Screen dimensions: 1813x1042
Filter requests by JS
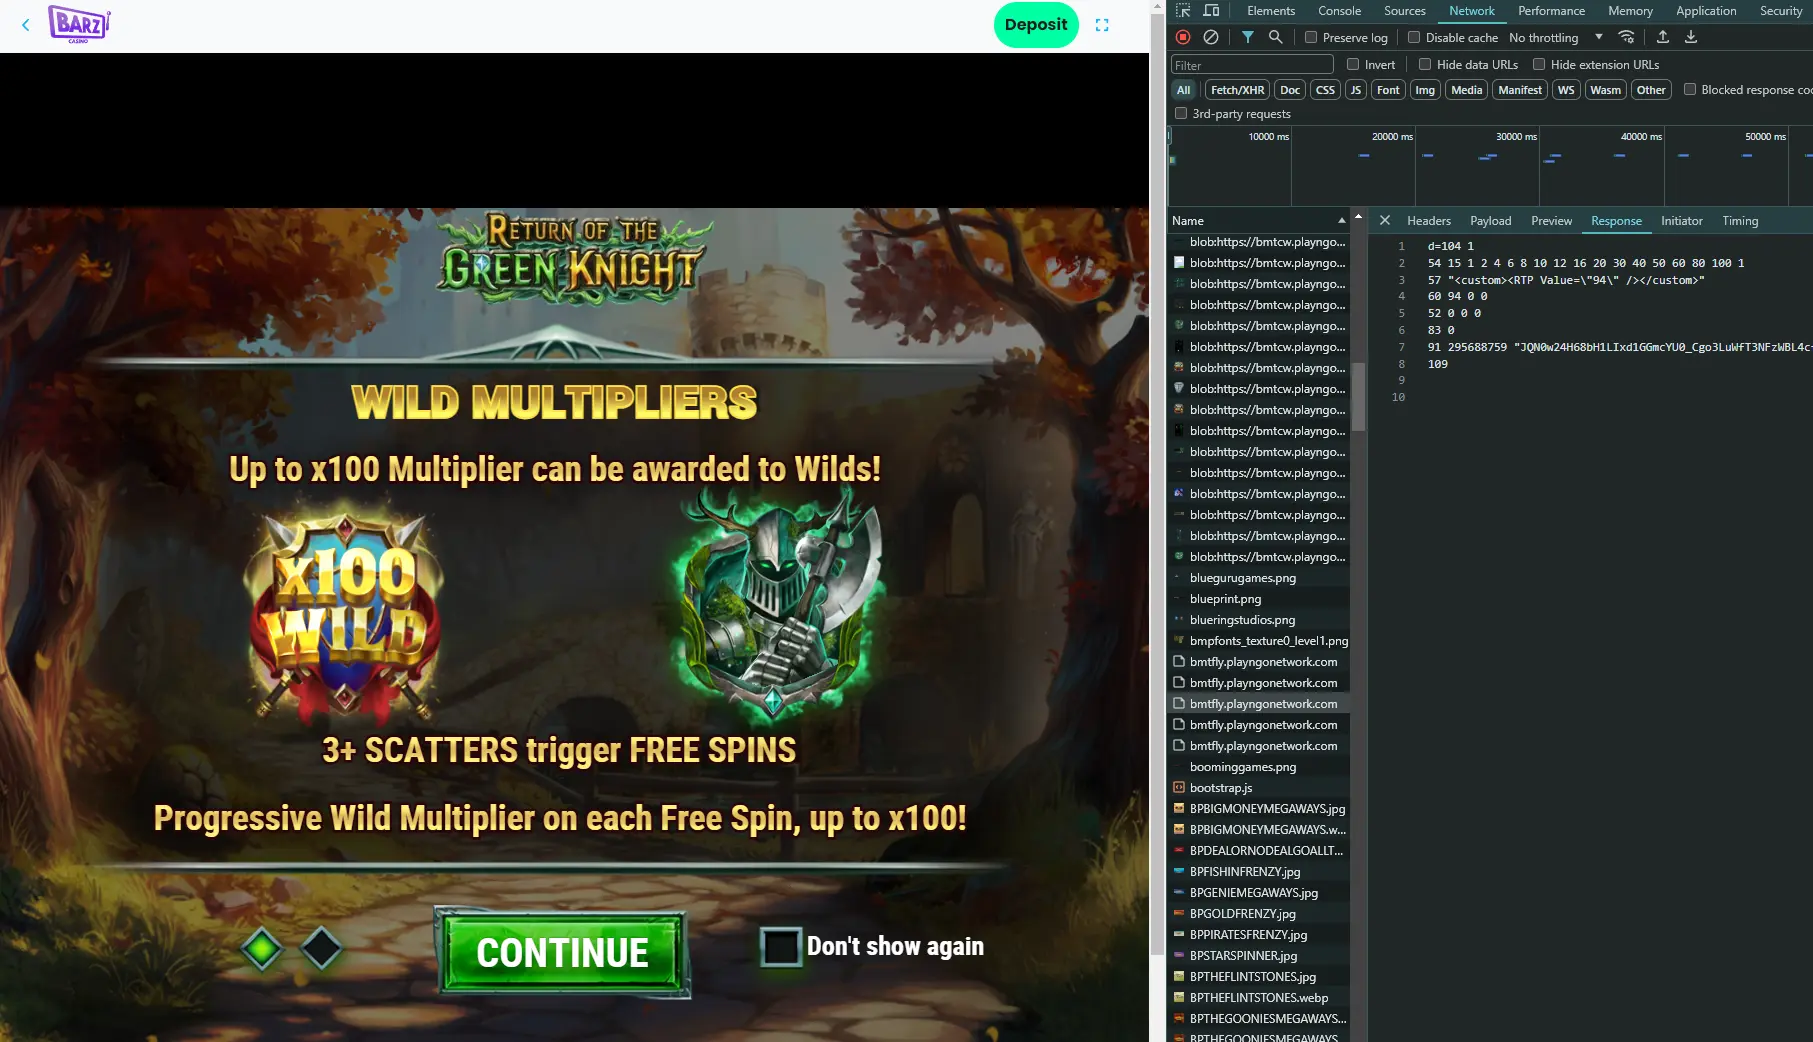(1356, 90)
